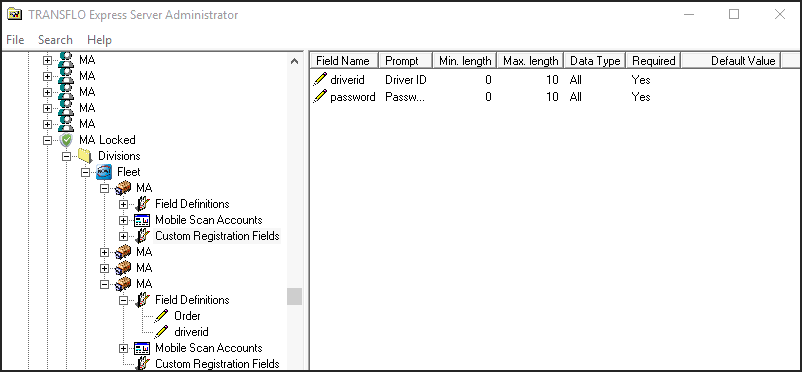Click the icon of the highlighted Custom Registration Fields

(143, 236)
